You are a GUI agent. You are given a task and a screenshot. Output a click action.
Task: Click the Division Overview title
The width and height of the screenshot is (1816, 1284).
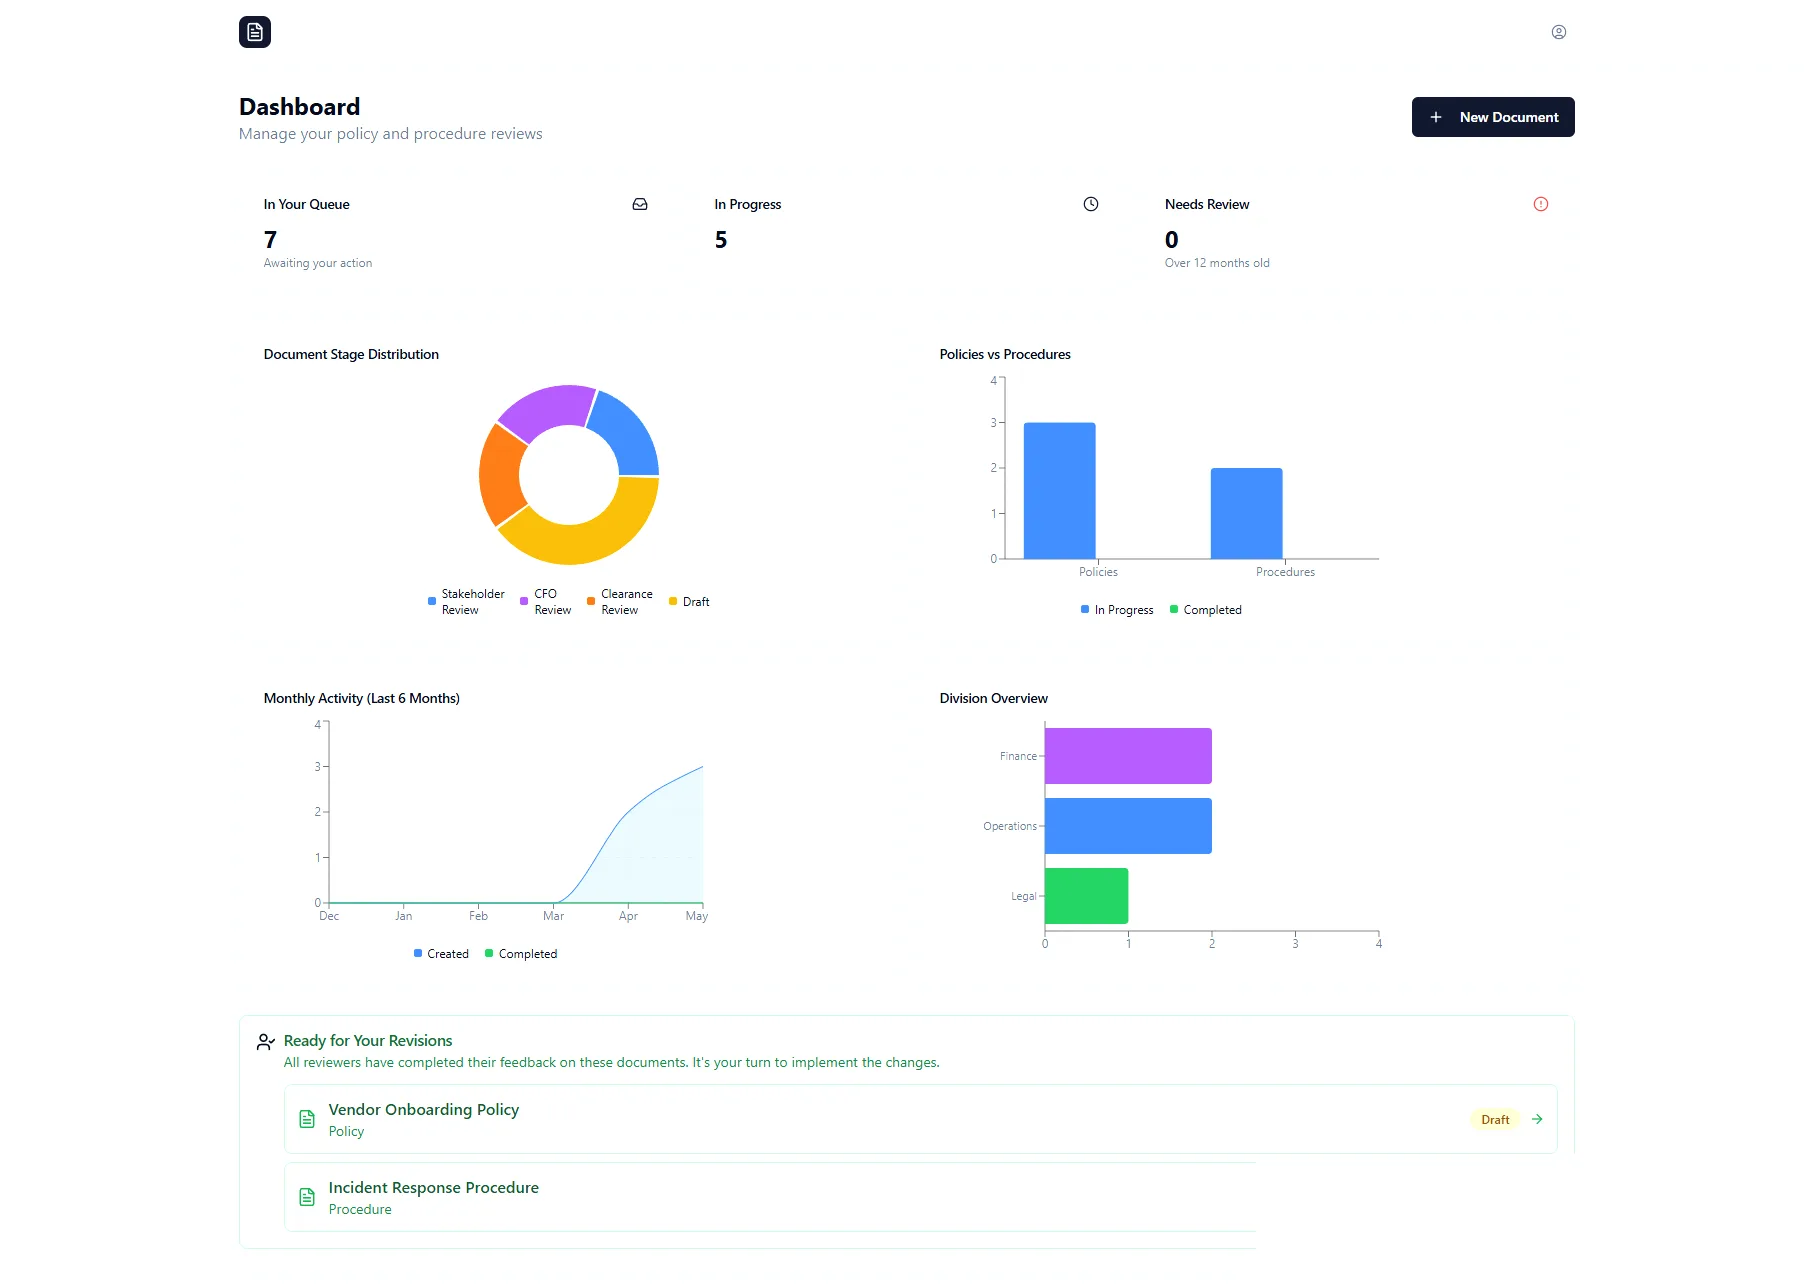pyautogui.click(x=993, y=698)
